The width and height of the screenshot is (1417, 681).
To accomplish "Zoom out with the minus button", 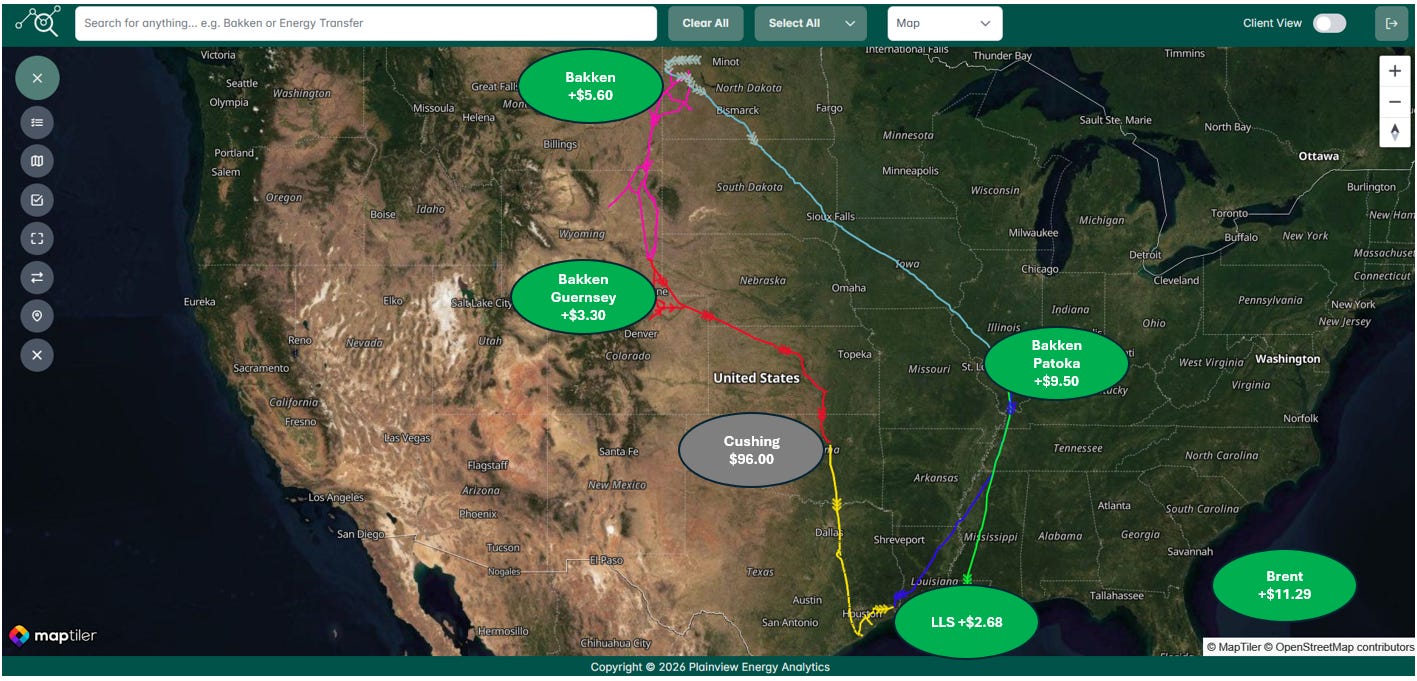I will pos(1394,102).
